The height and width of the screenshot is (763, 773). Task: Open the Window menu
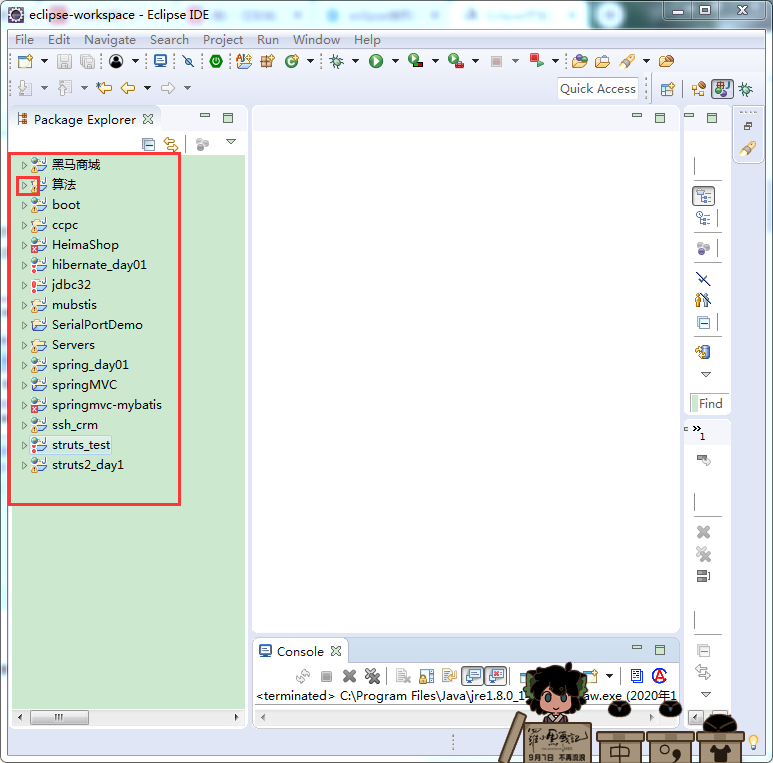pos(316,39)
